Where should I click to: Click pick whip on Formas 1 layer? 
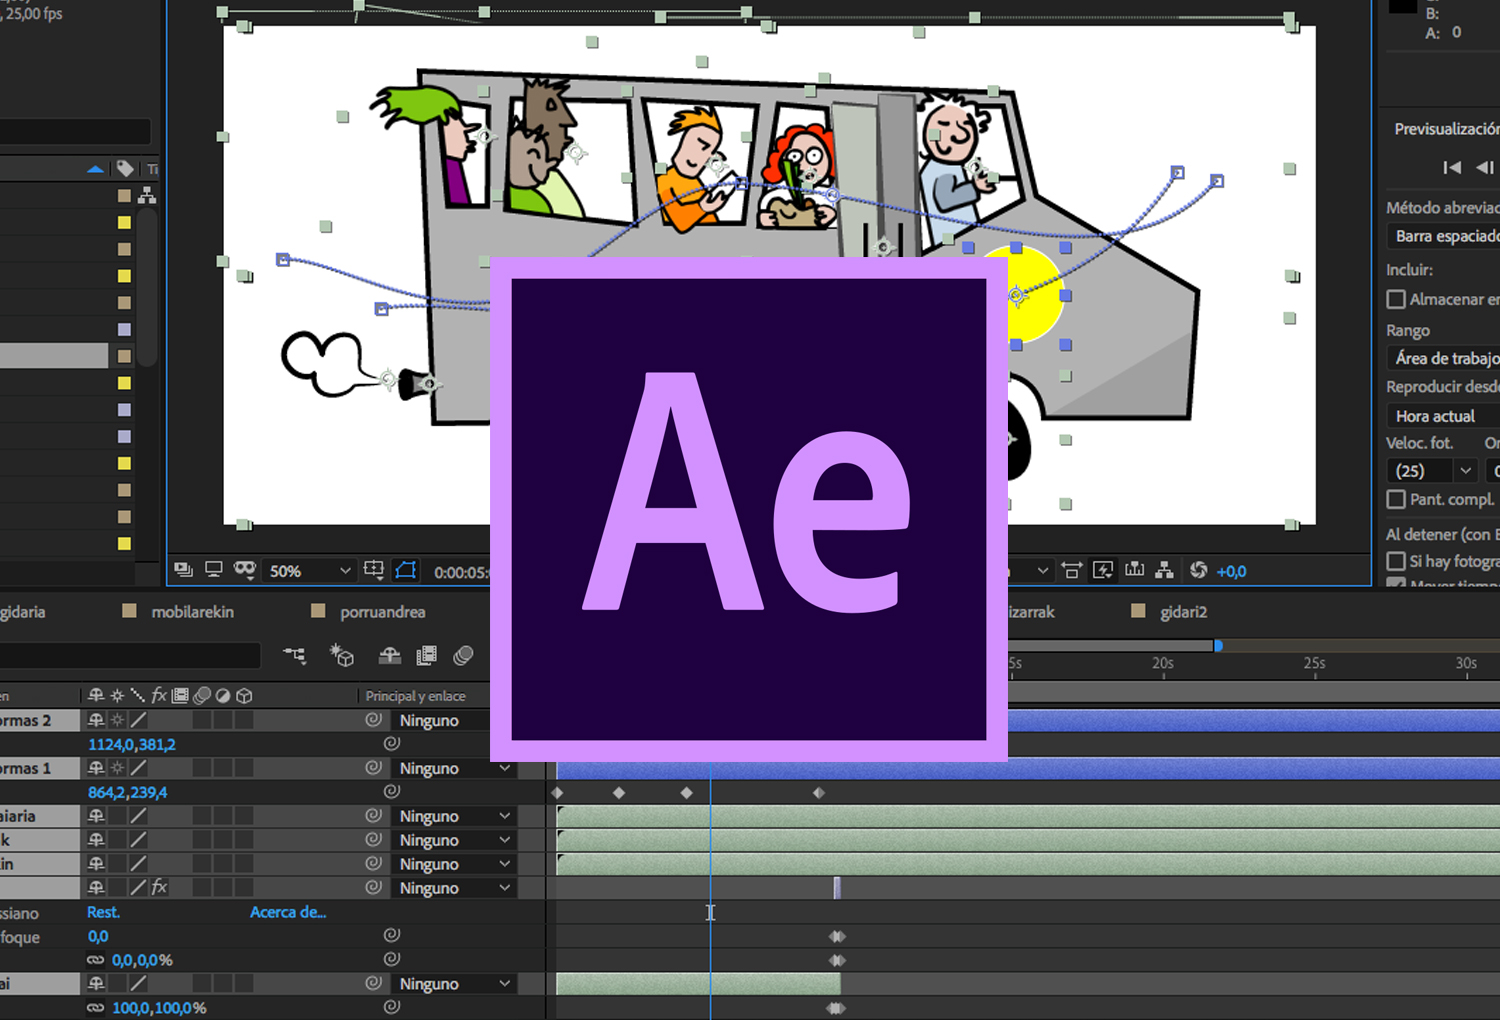pyautogui.click(x=374, y=768)
